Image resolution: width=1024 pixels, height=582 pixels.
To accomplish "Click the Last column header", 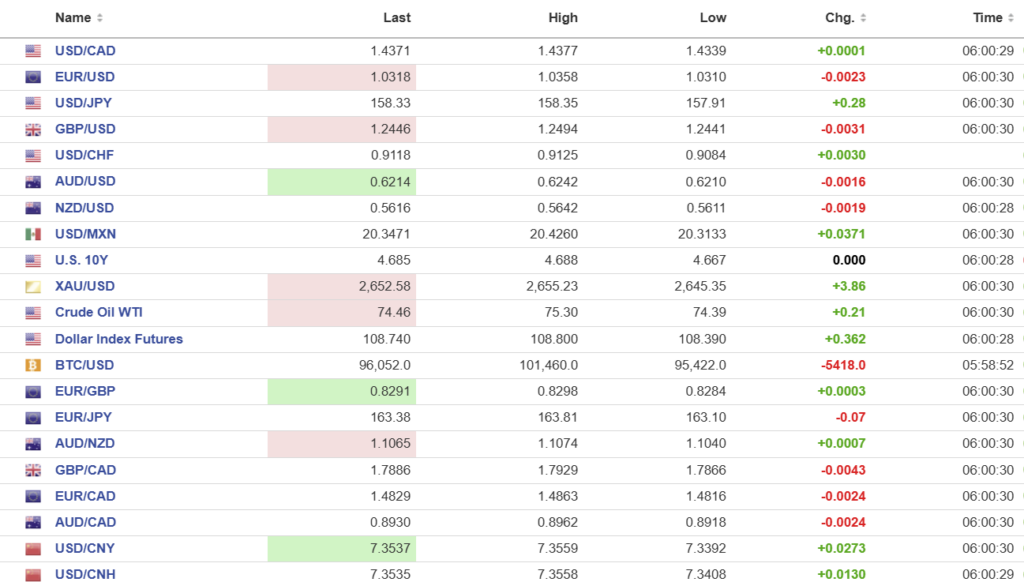I will point(397,18).
